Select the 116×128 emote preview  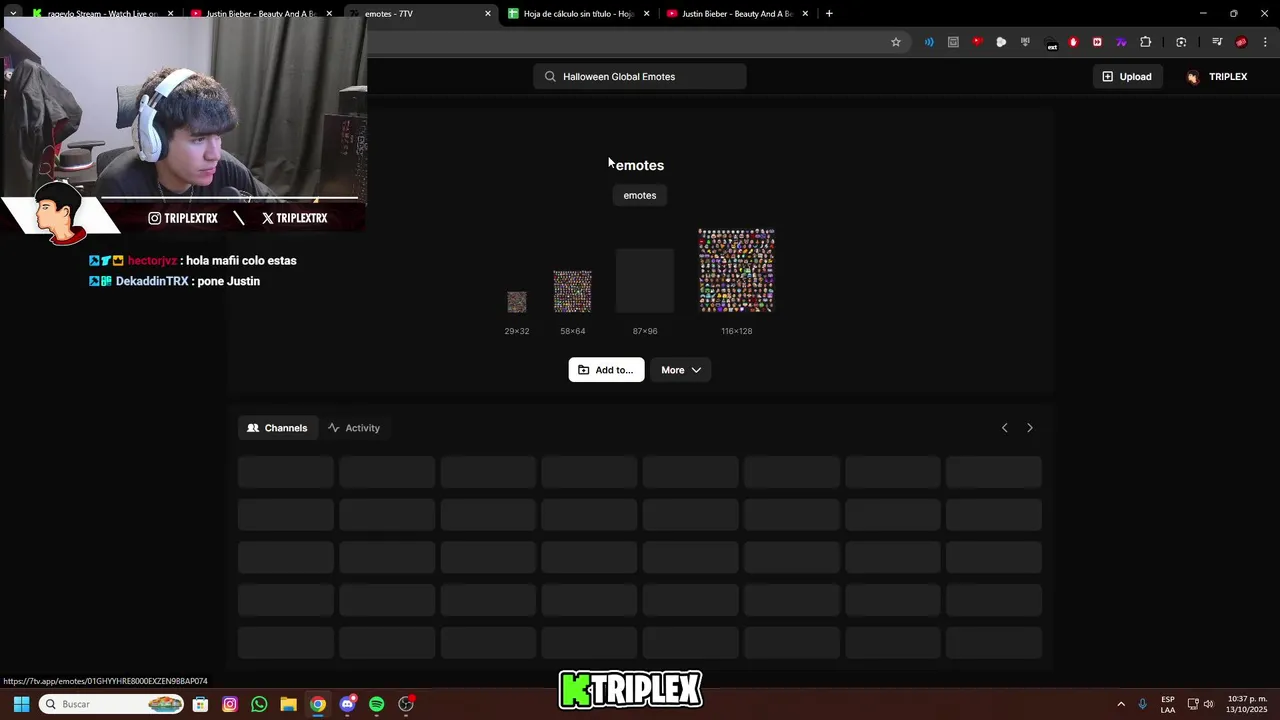(737, 270)
